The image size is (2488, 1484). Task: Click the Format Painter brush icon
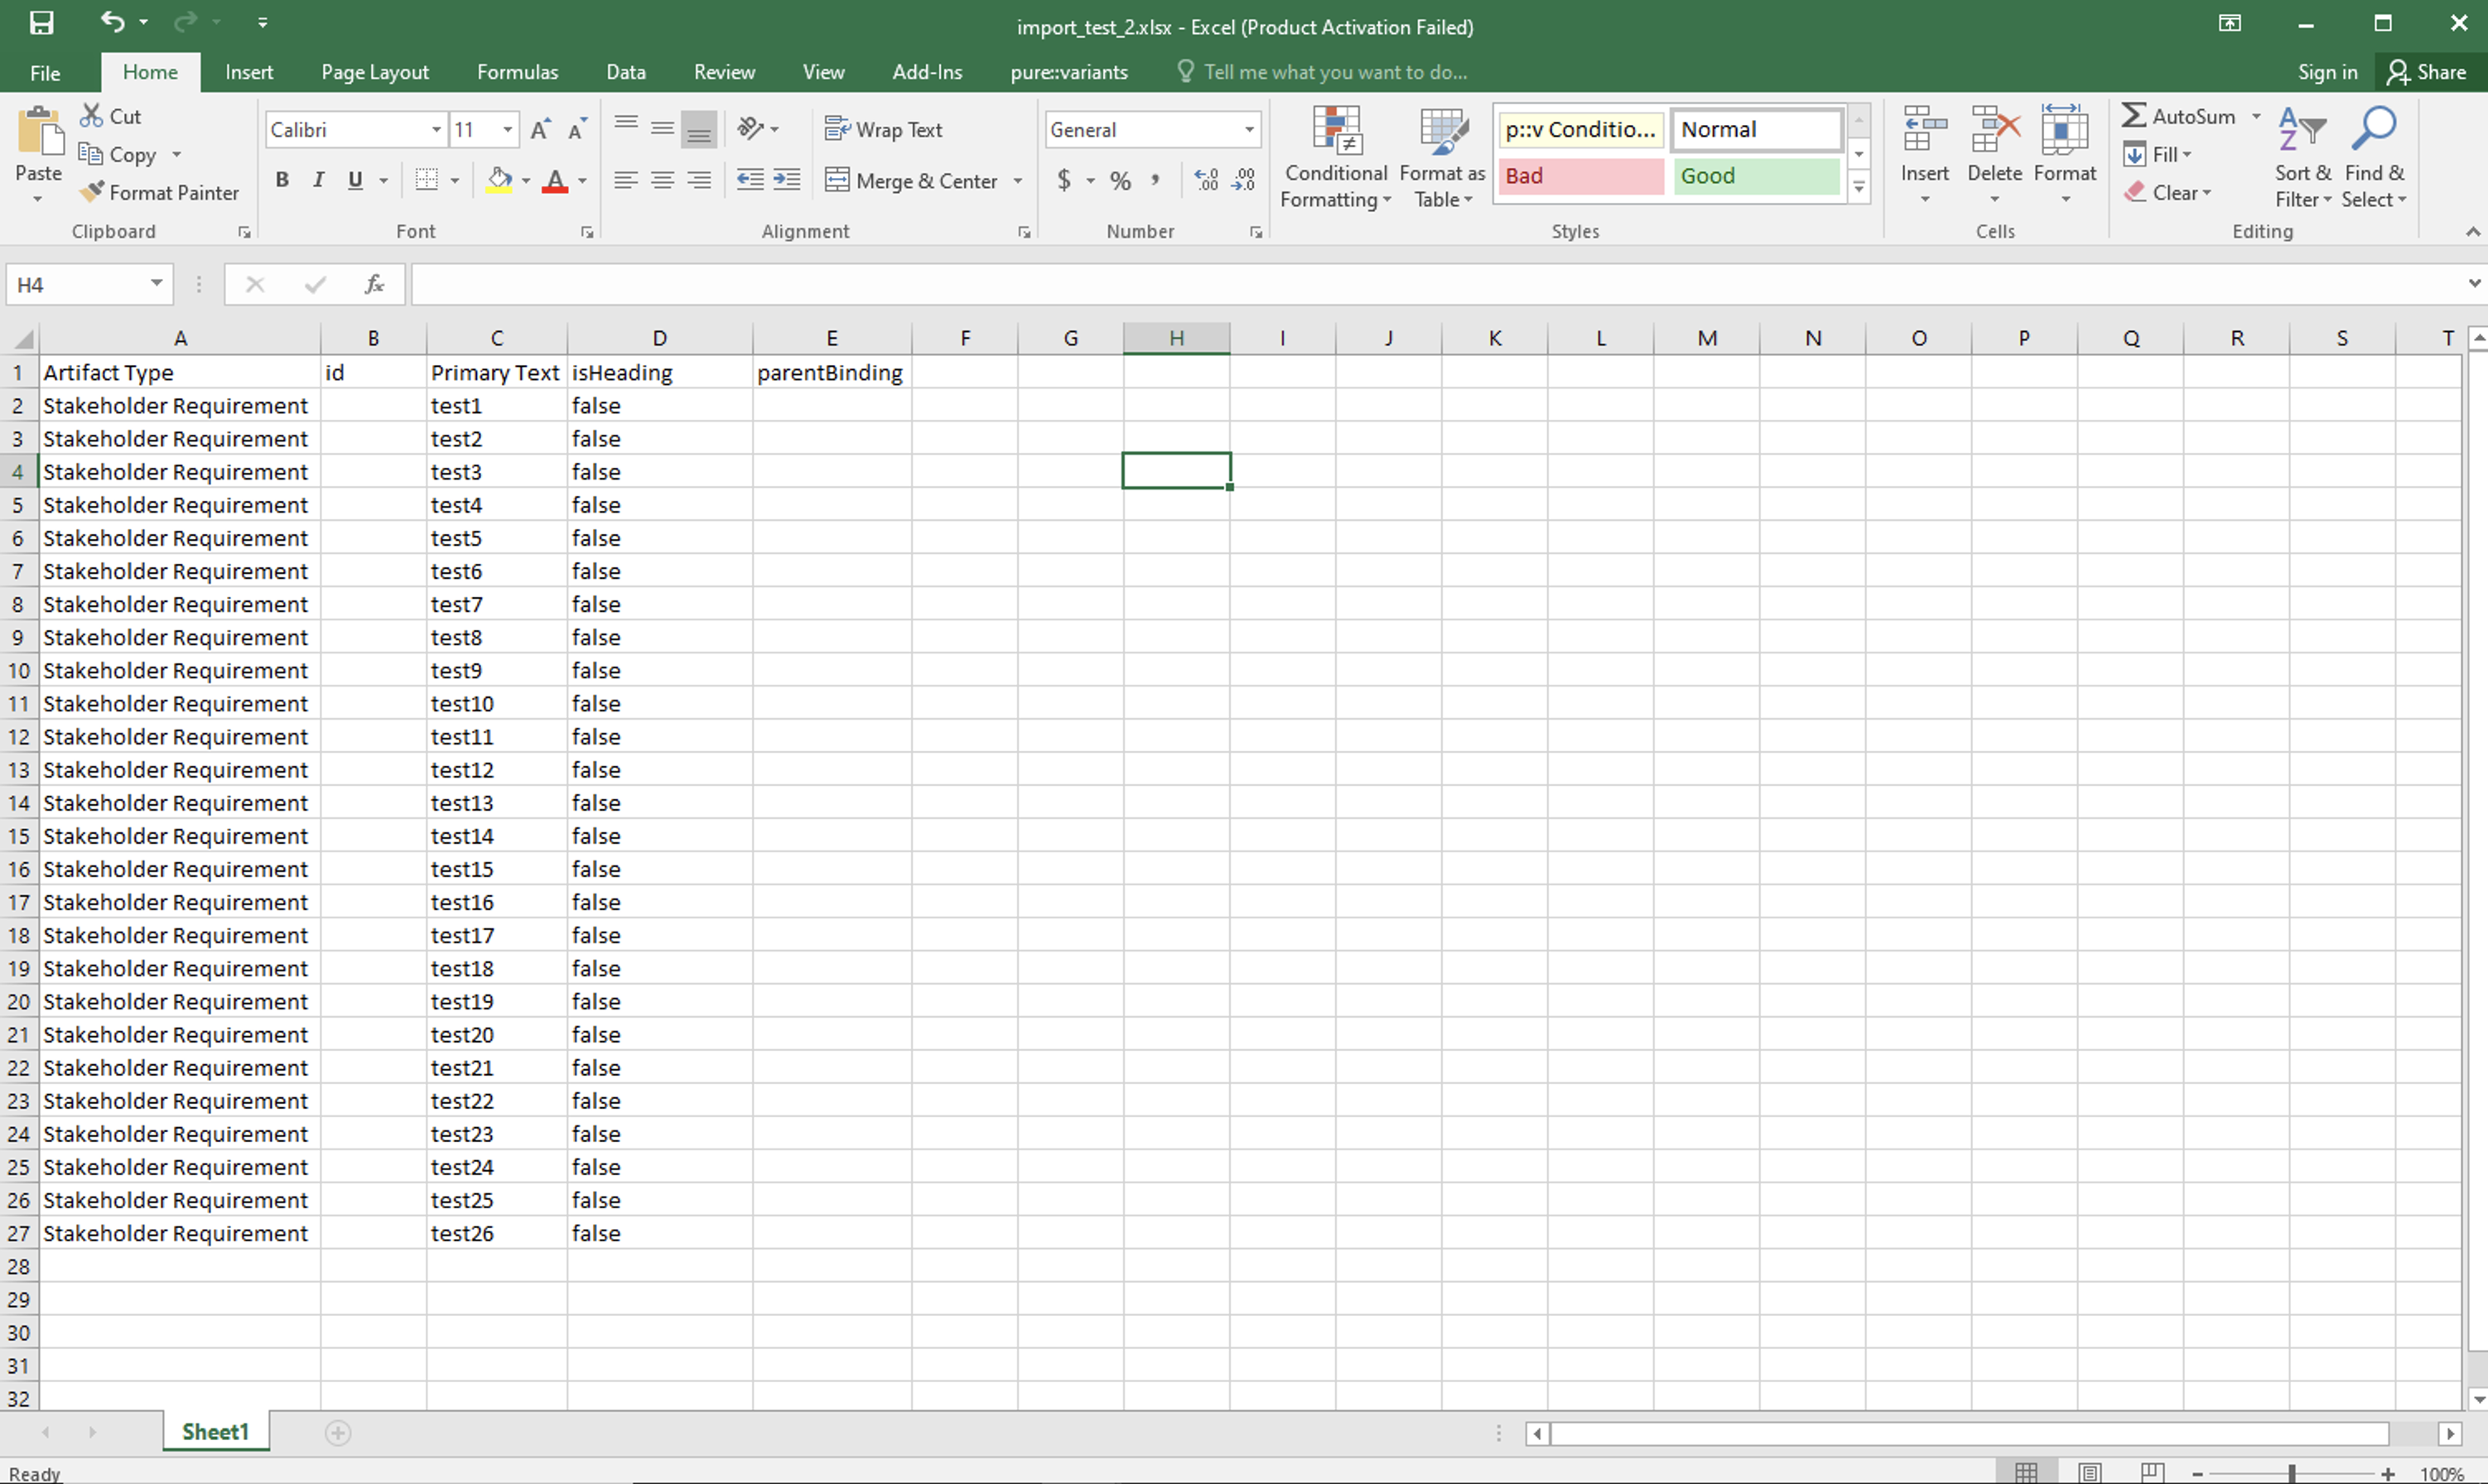click(x=92, y=191)
